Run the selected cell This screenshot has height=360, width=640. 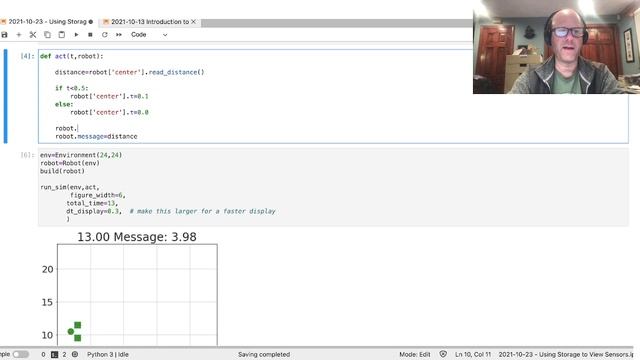coord(76,35)
